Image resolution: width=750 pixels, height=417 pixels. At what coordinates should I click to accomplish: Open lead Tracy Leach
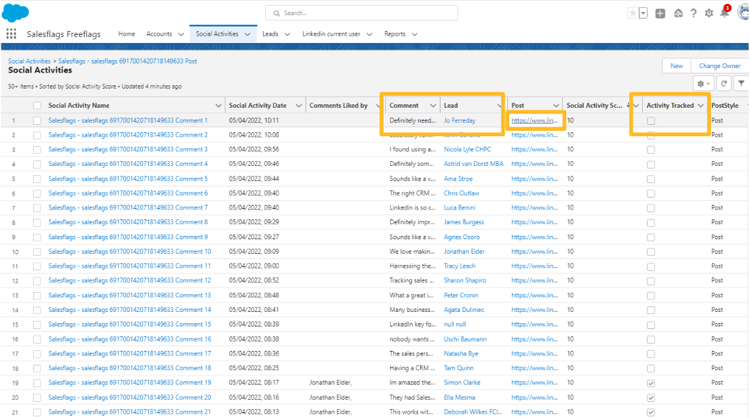[459, 266]
